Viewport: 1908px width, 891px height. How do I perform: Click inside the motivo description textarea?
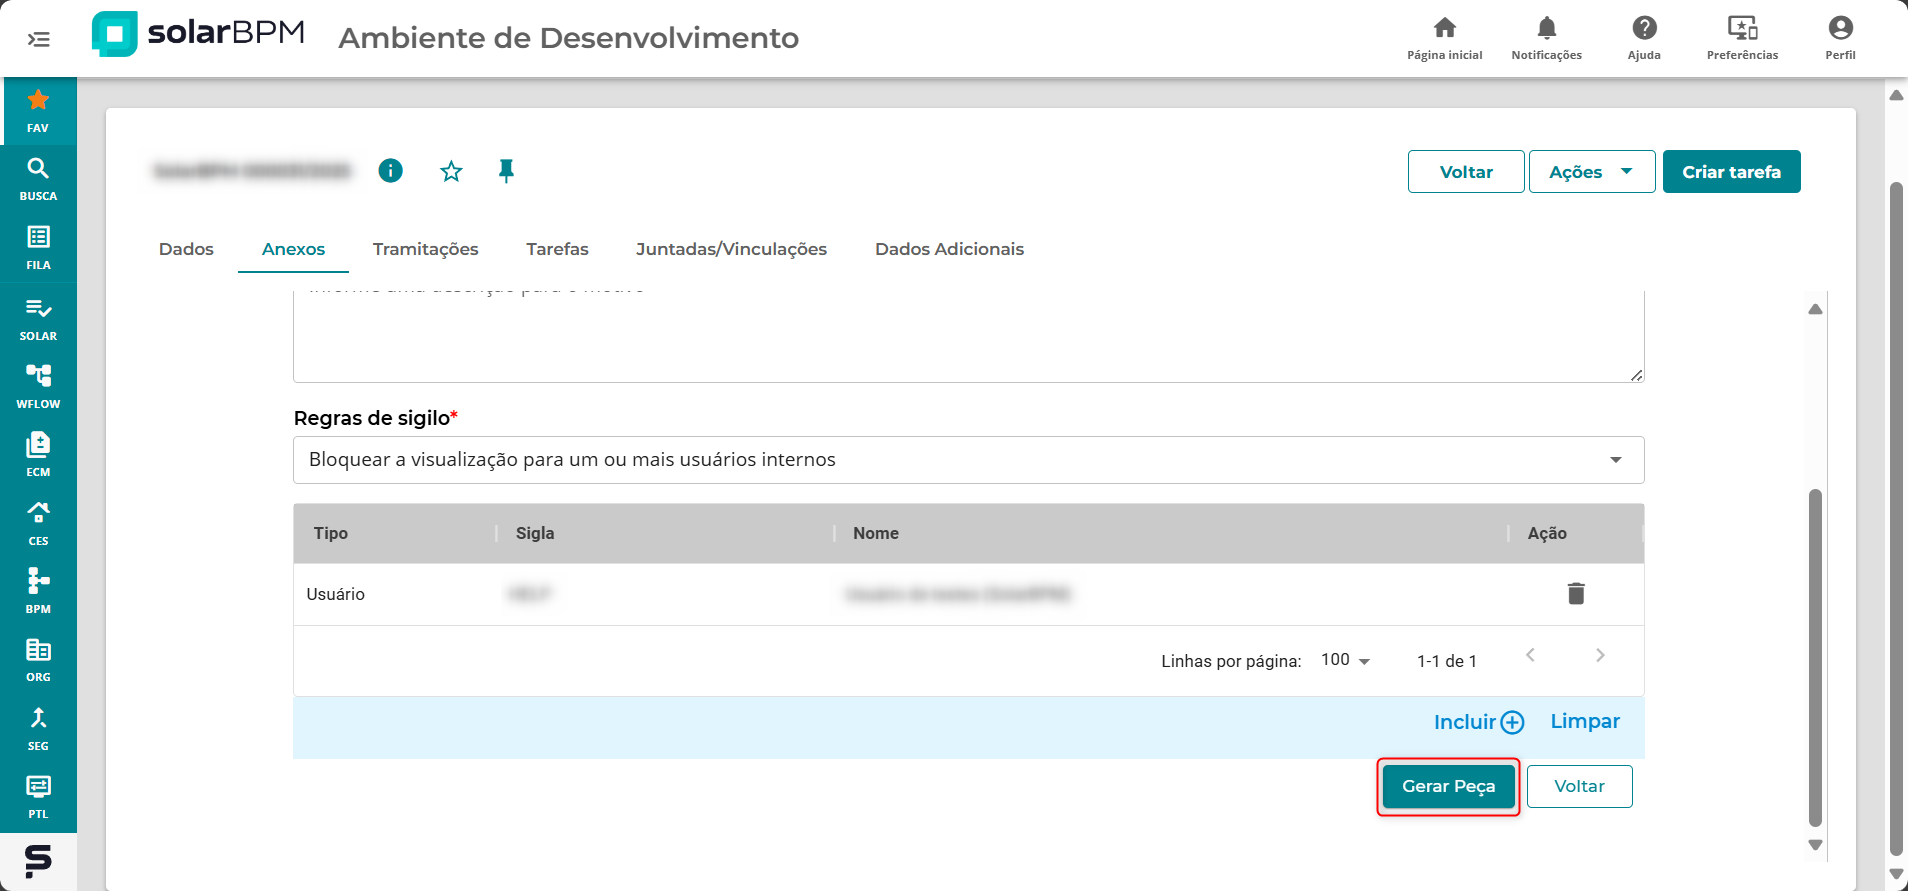(x=968, y=337)
